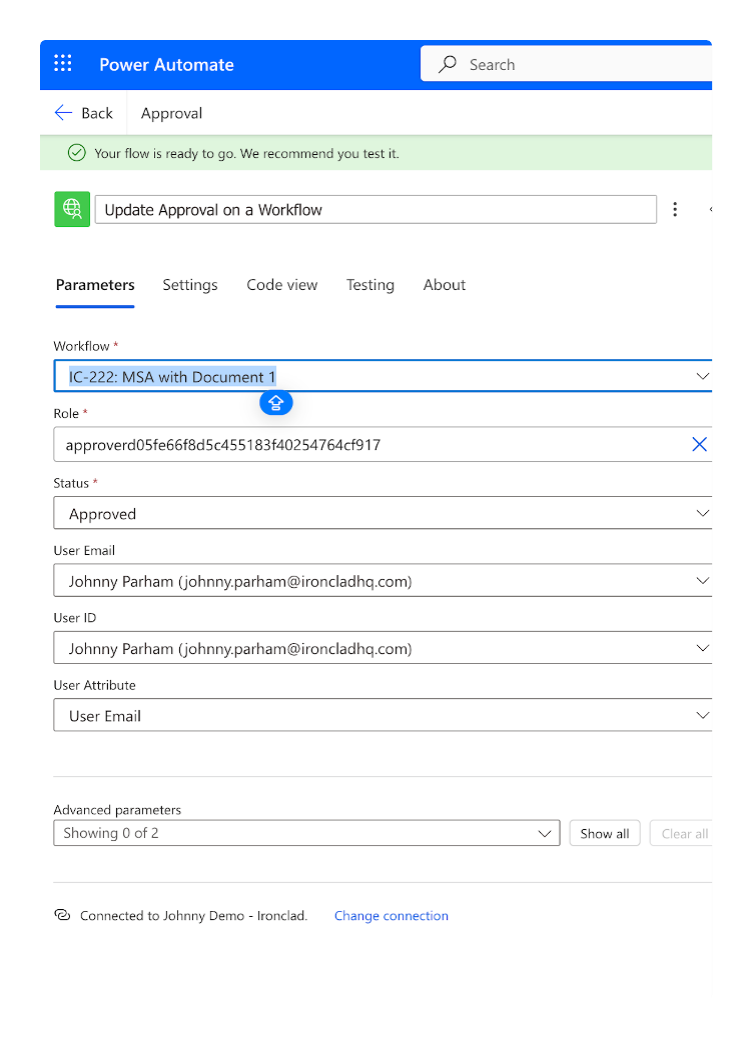Click the Power Automate title

166,65
